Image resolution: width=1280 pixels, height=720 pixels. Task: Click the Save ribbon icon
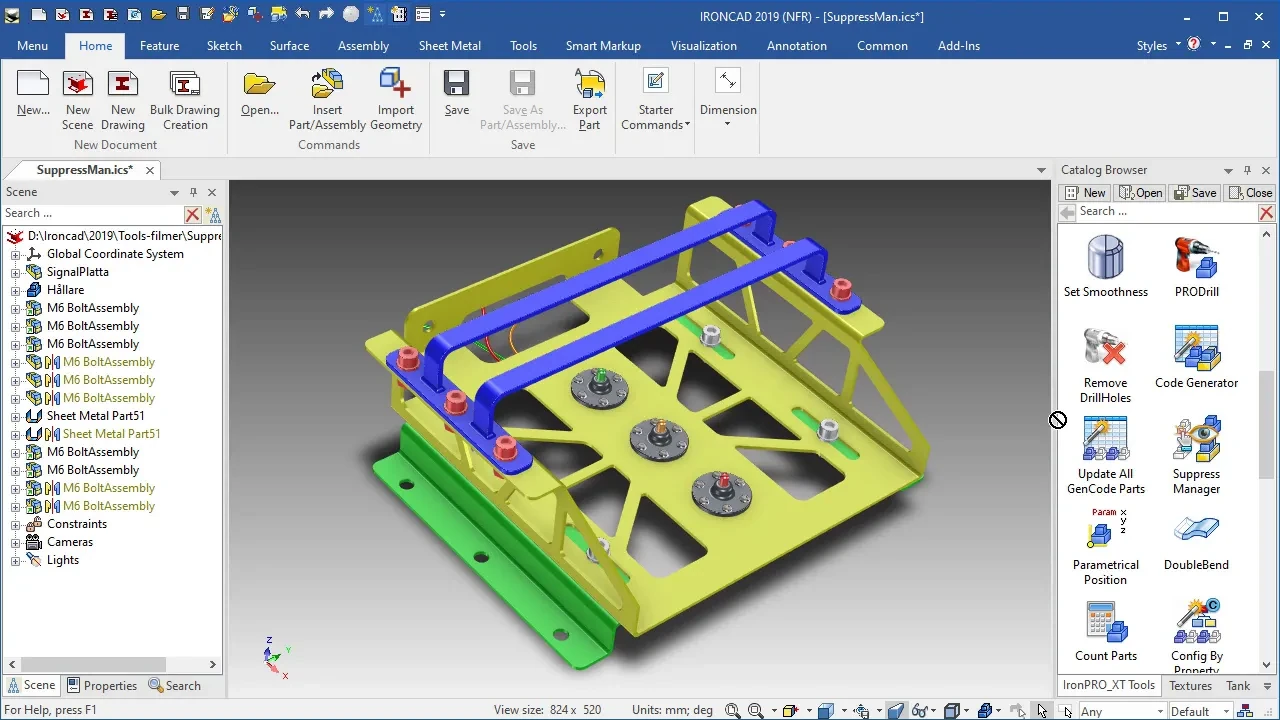(457, 94)
